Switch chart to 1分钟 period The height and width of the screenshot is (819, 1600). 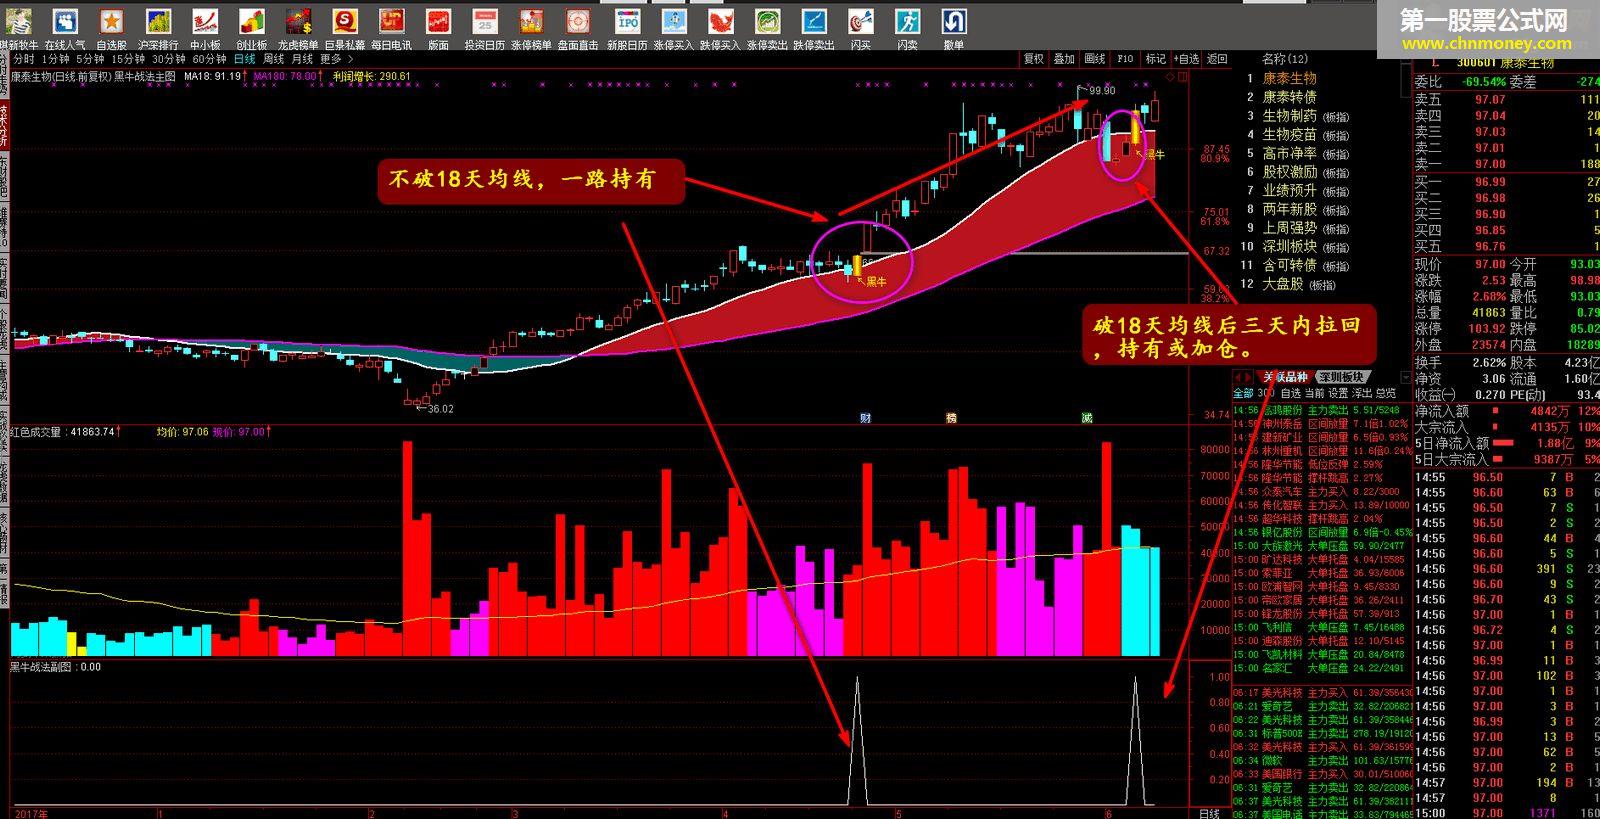point(54,59)
